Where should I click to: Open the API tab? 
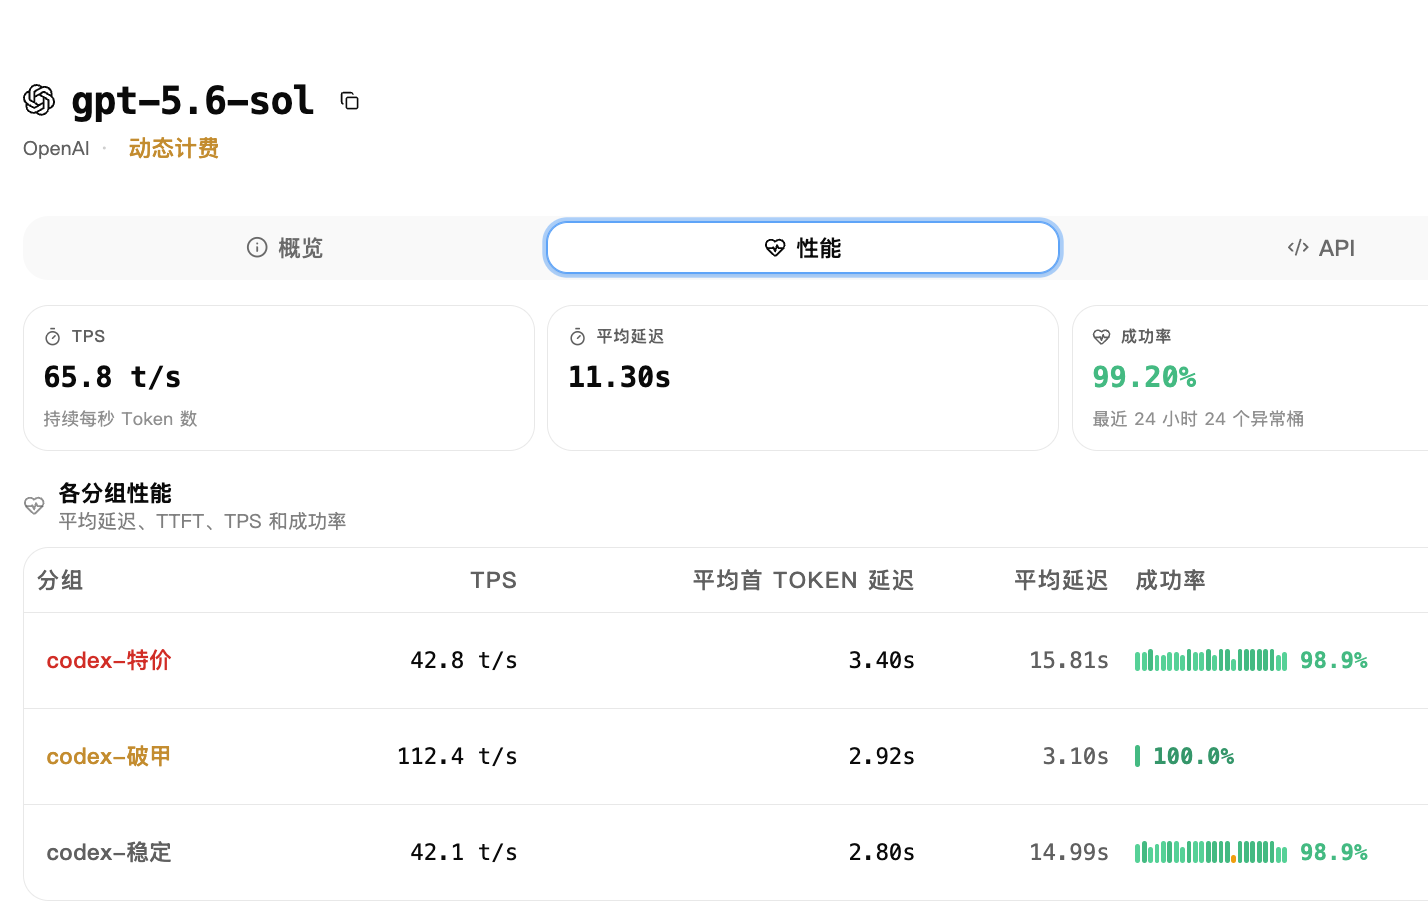pyautogui.click(x=1321, y=248)
